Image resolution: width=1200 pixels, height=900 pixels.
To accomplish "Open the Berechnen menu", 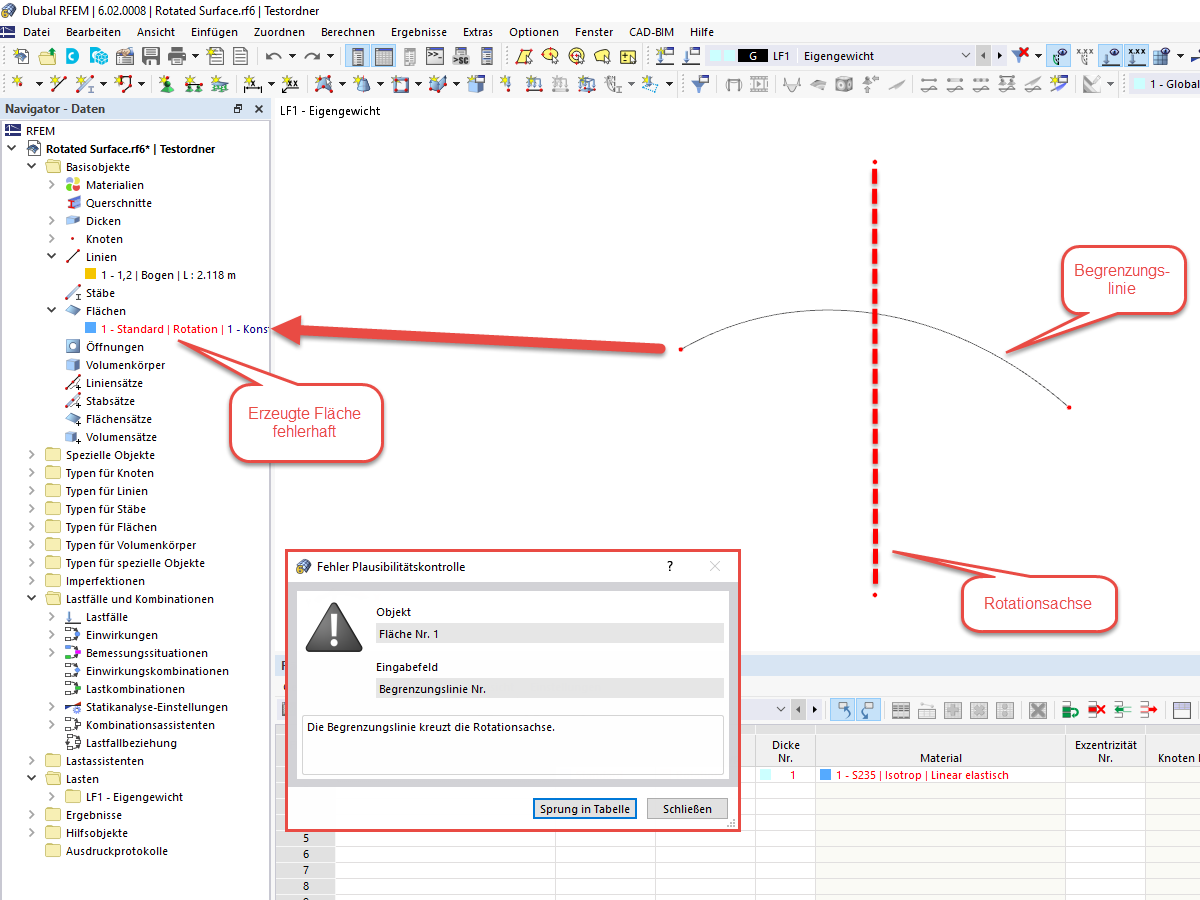I will click(x=347, y=31).
